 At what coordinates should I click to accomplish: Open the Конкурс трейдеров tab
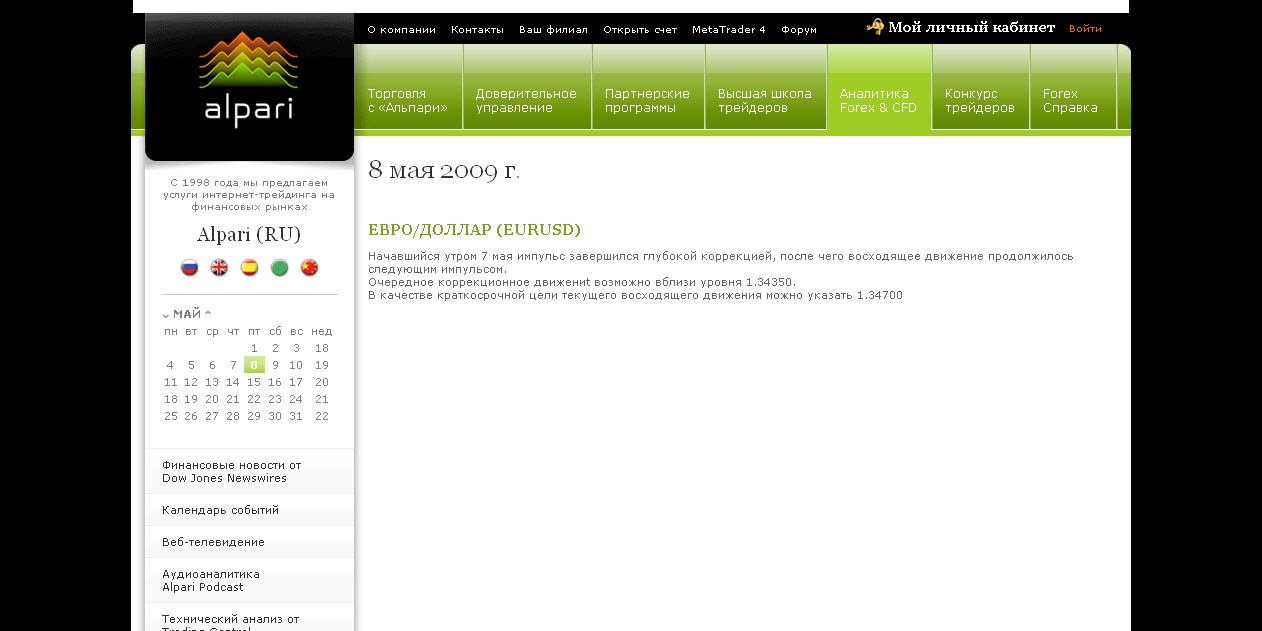coord(980,100)
